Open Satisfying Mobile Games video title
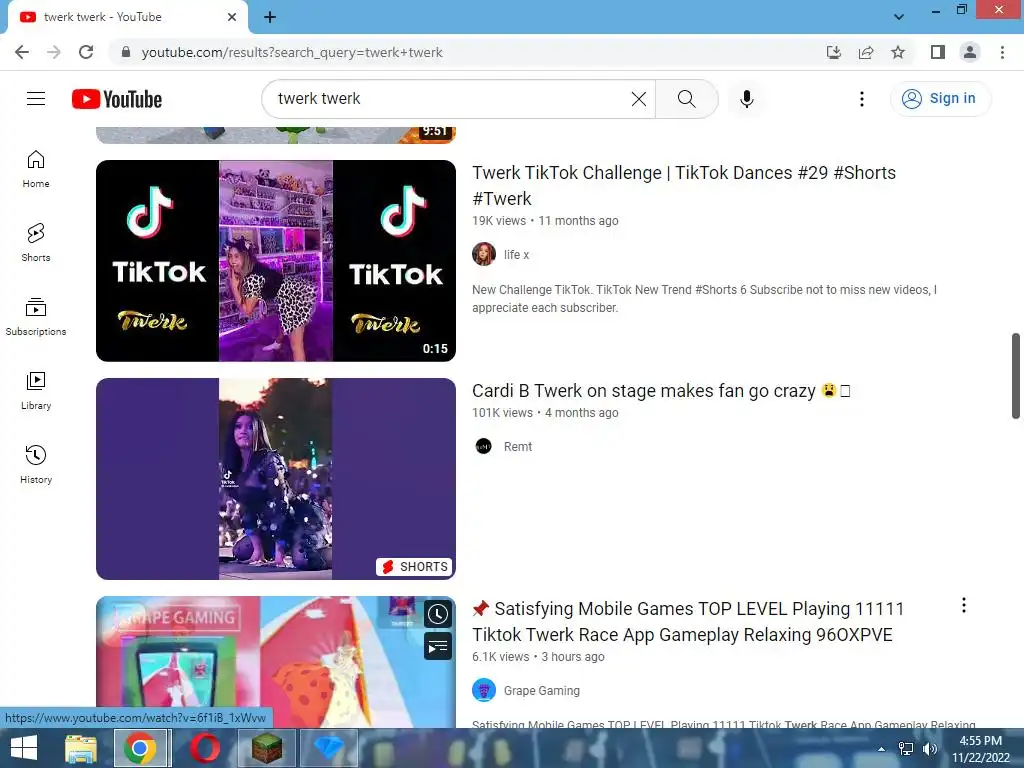Image resolution: width=1024 pixels, height=768 pixels. [x=688, y=622]
